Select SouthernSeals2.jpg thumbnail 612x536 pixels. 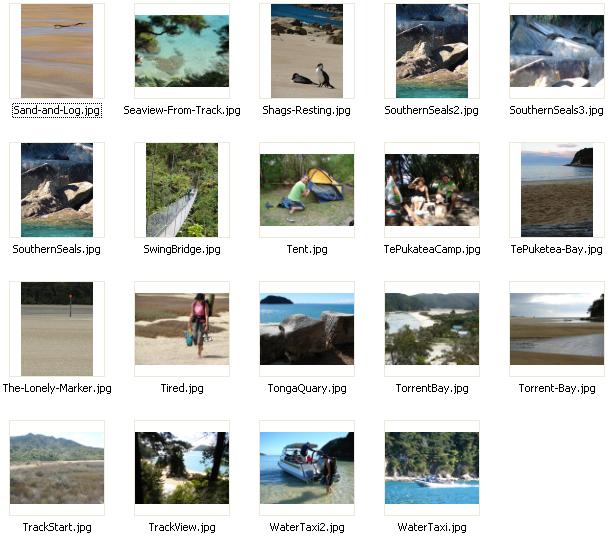click(x=432, y=51)
